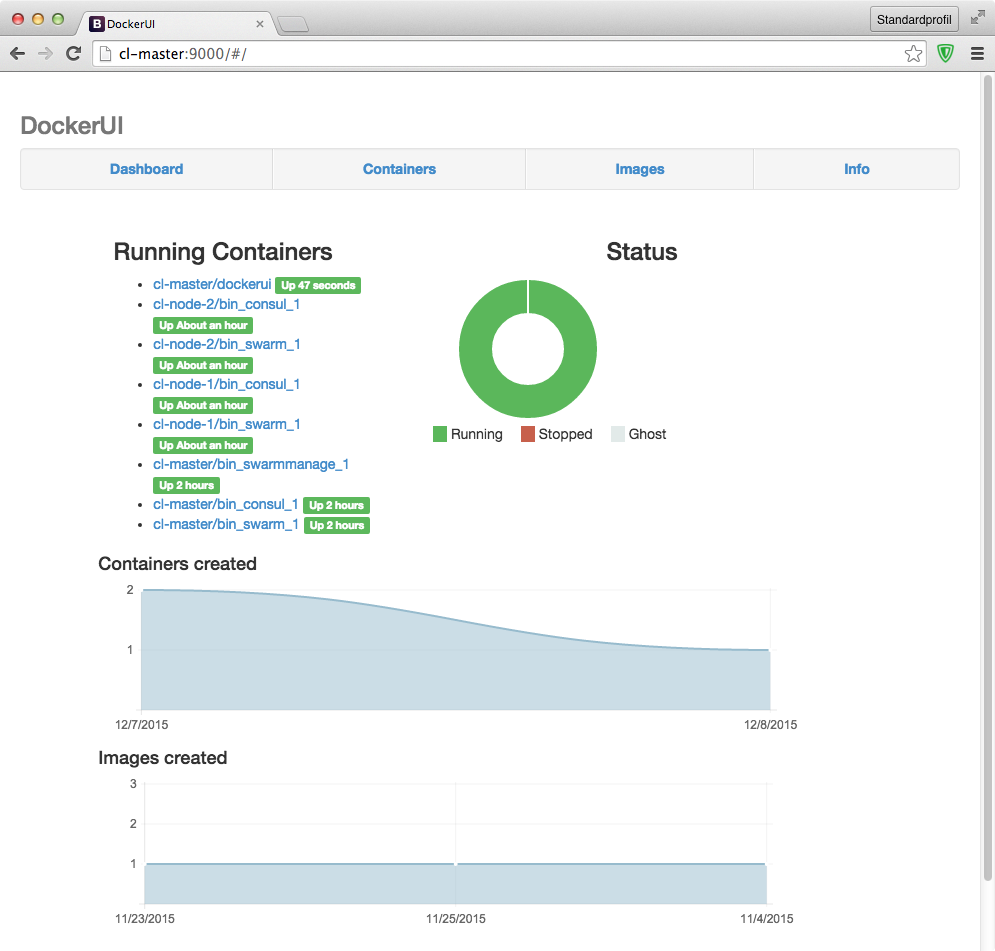Open the Standardprofil profile button
Viewport: 995px width, 951px height.
[914, 19]
